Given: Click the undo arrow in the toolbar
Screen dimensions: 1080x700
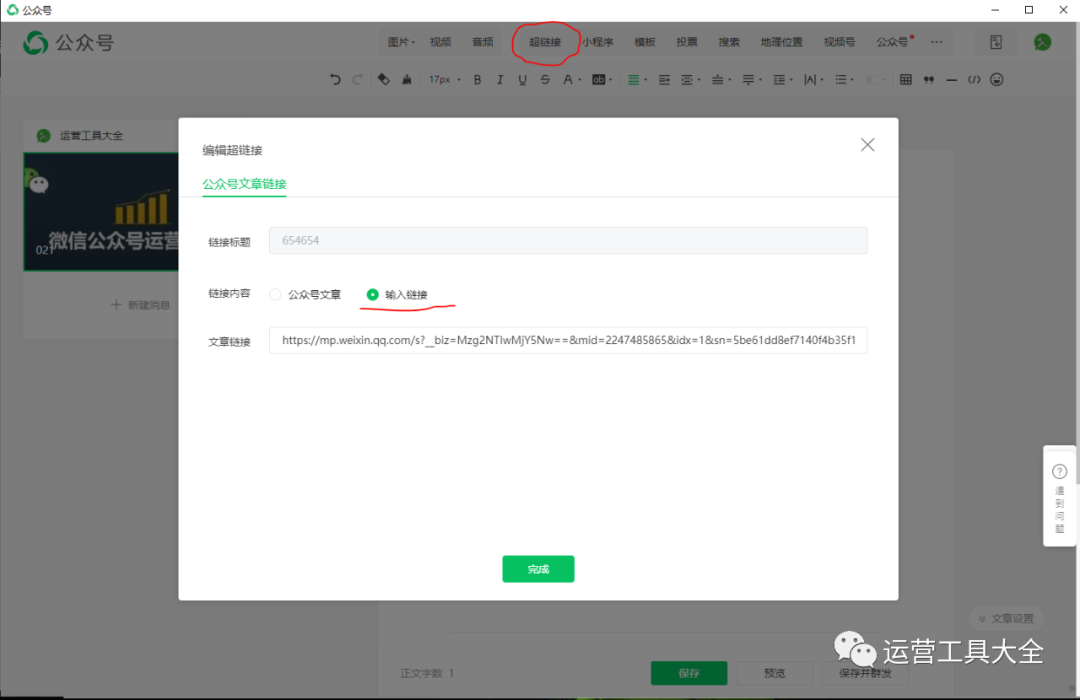Looking at the screenshot, I should click(335, 80).
